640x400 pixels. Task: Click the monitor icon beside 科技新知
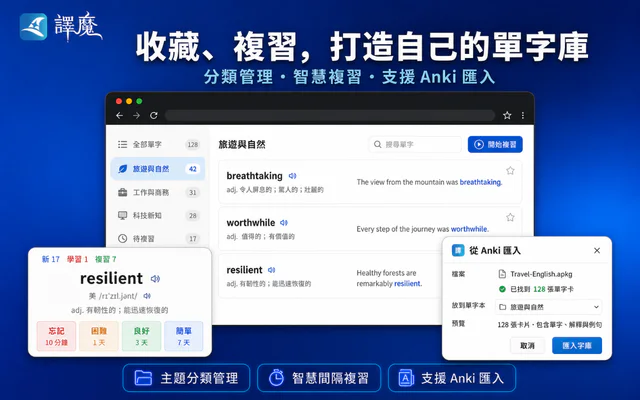click(x=122, y=216)
